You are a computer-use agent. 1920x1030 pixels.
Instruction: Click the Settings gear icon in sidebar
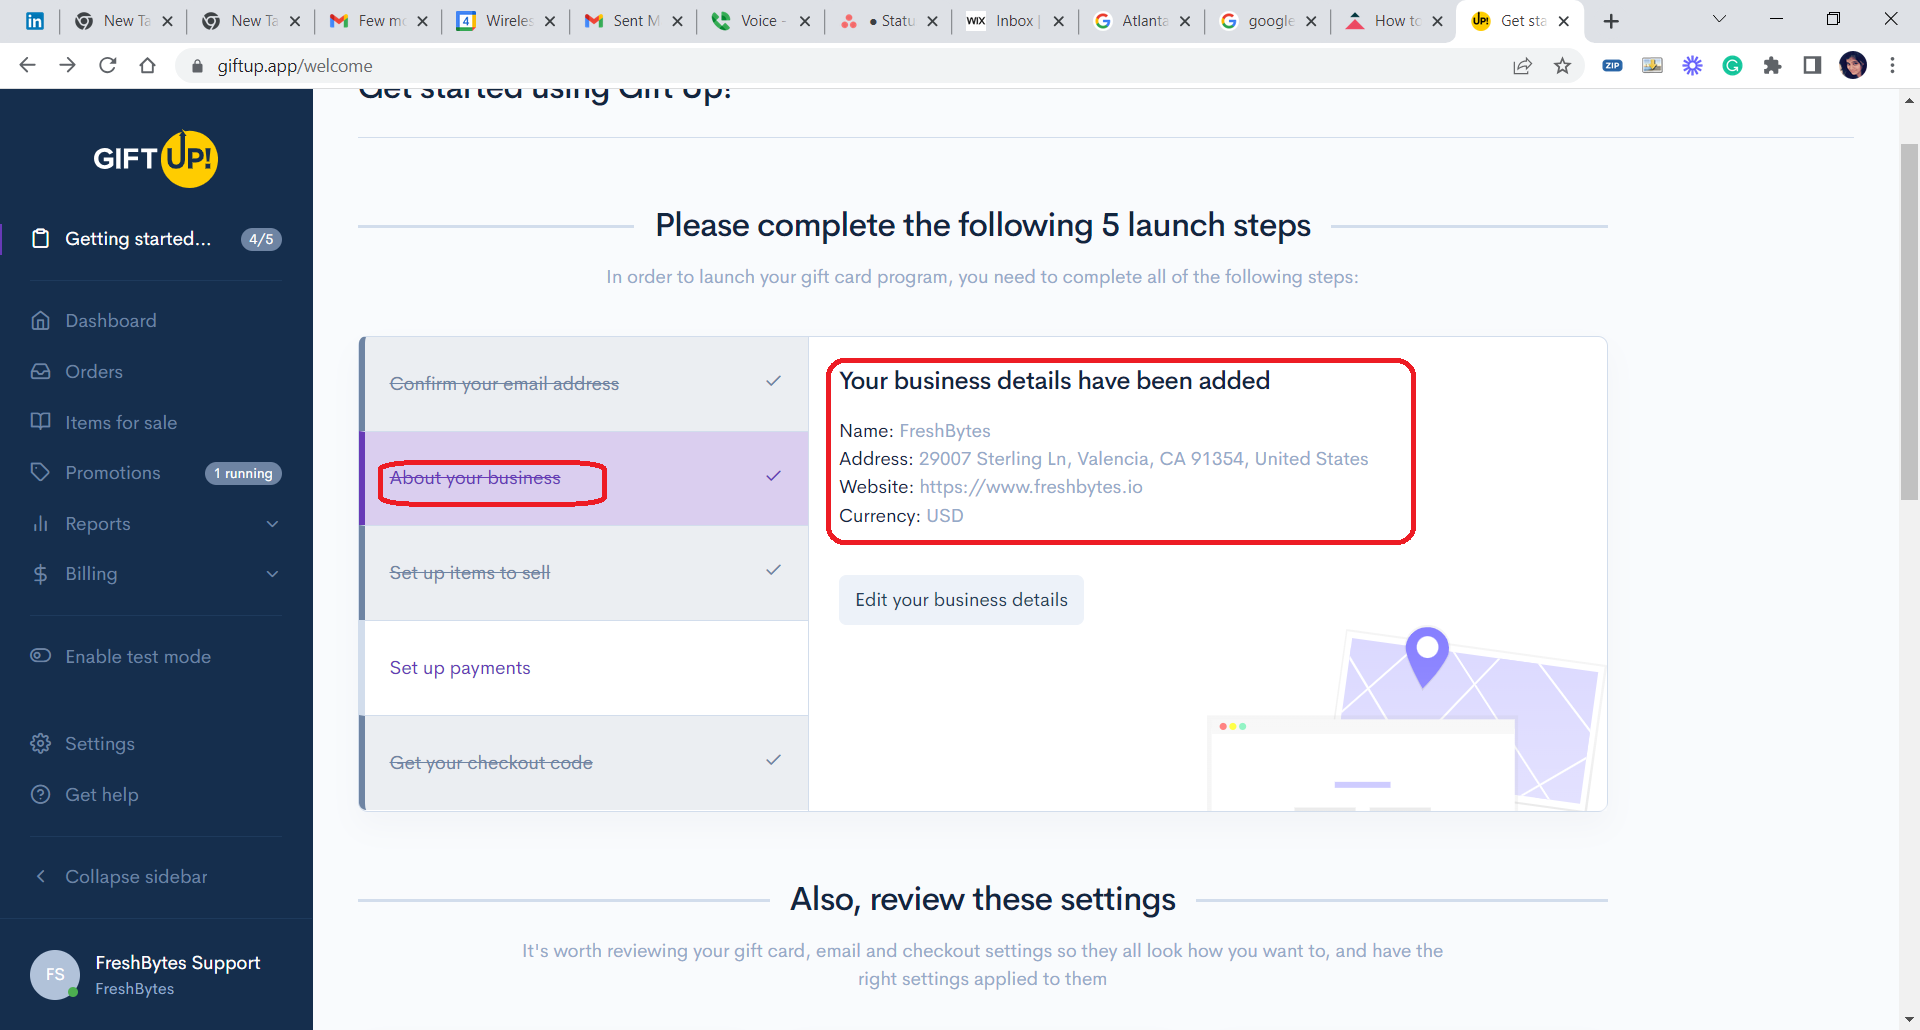(41, 744)
